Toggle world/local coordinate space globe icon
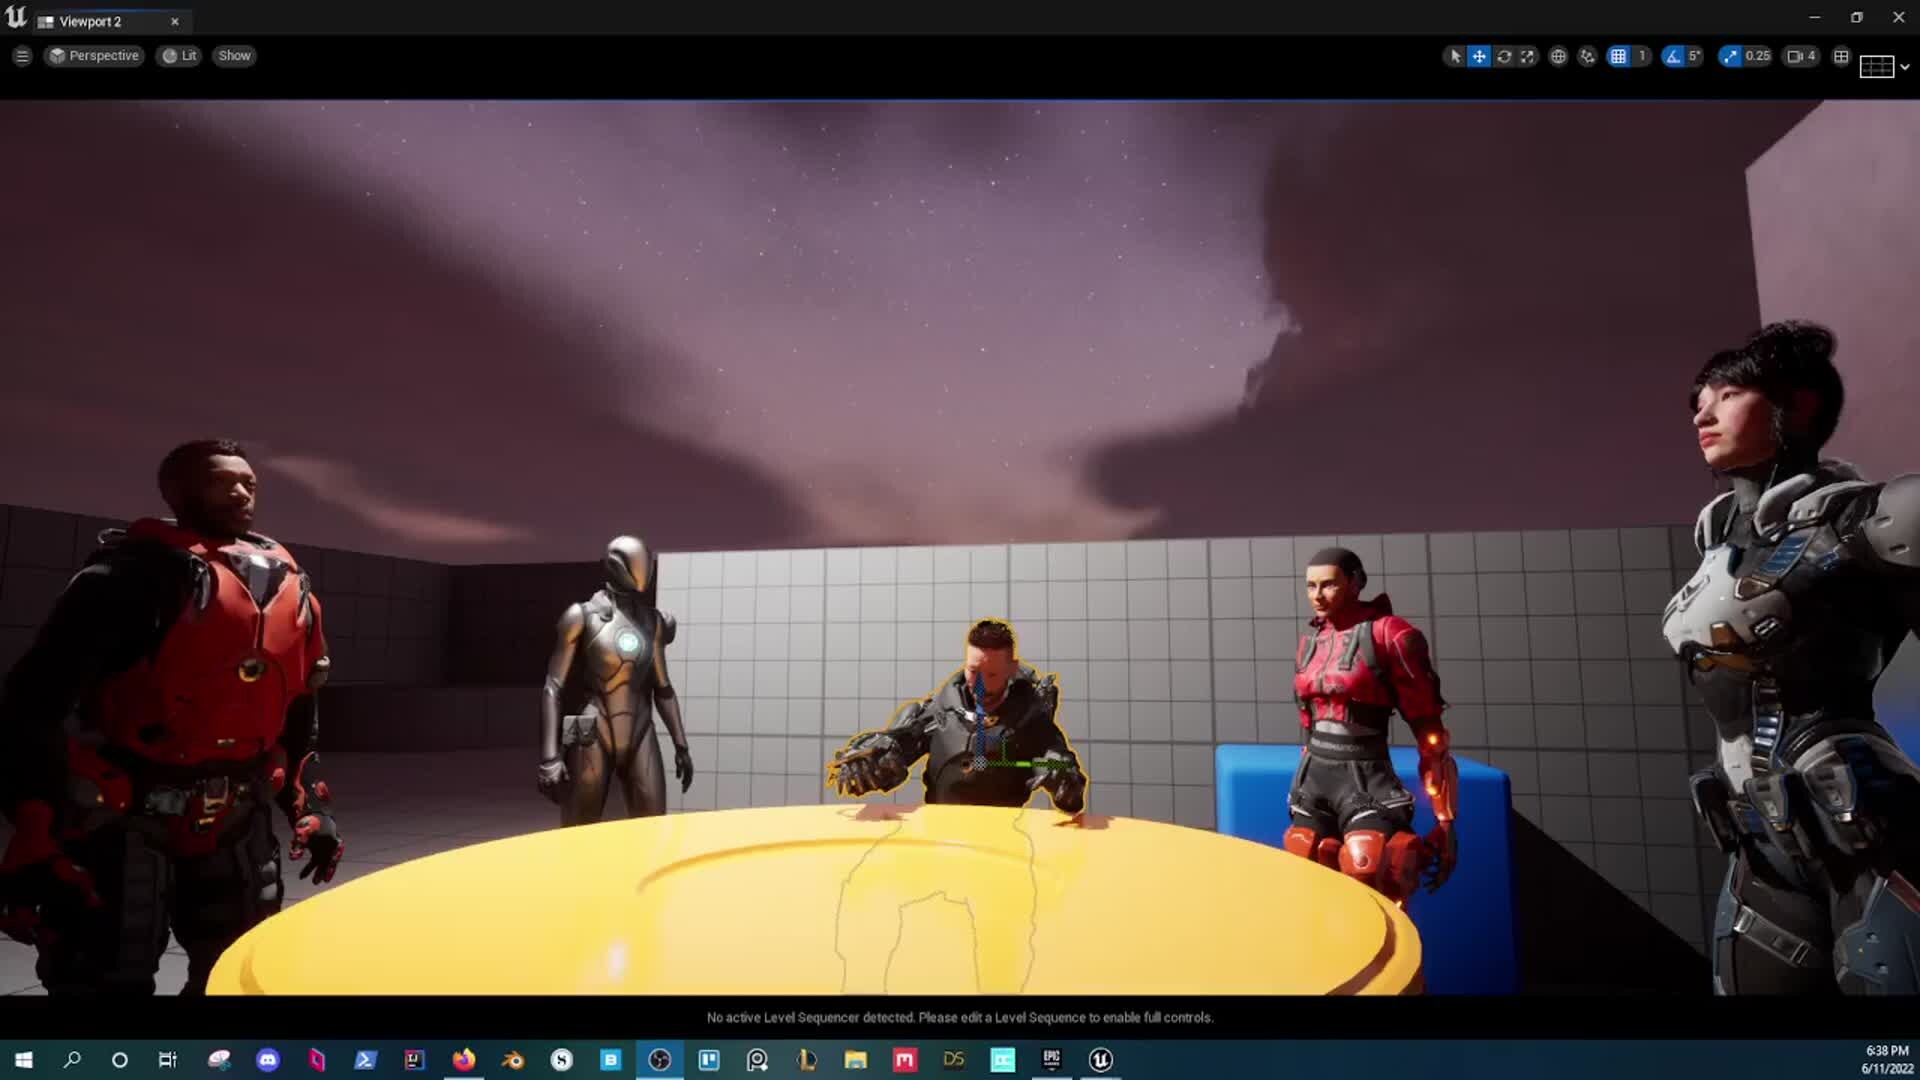 pos(1558,56)
